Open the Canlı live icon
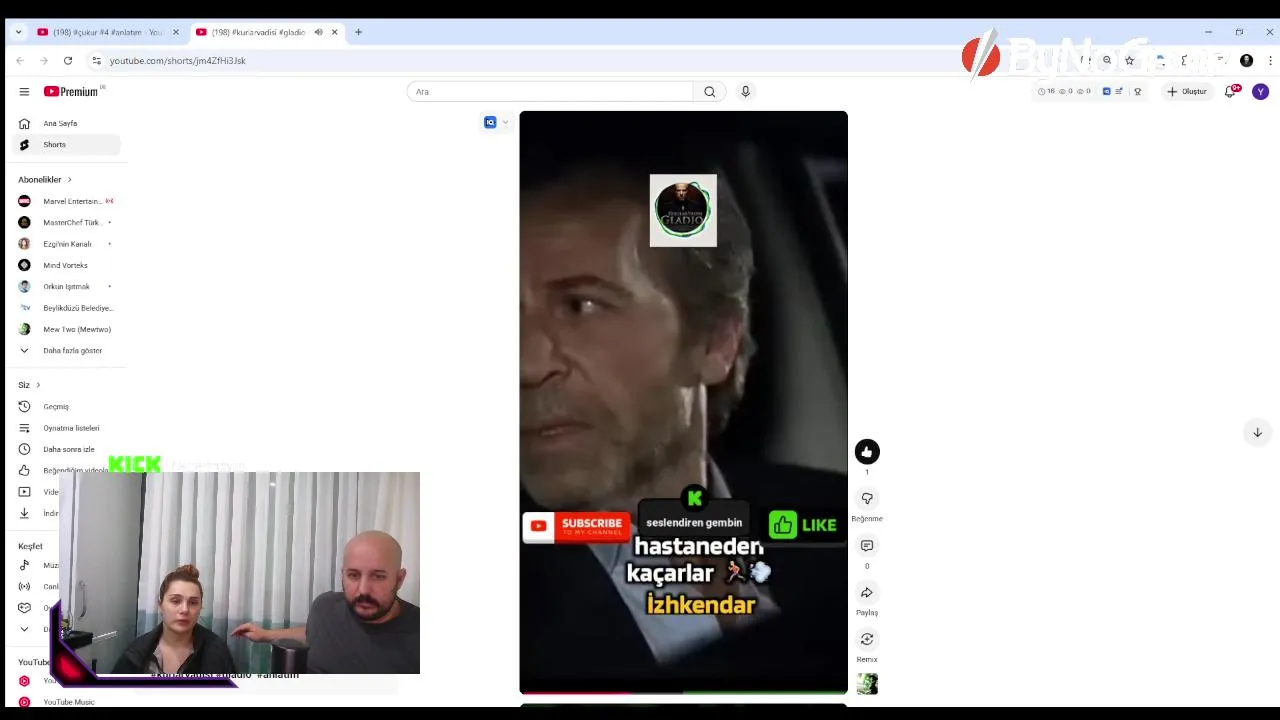Image resolution: width=1280 pixels, height=720 pixels. coord(24,586)
